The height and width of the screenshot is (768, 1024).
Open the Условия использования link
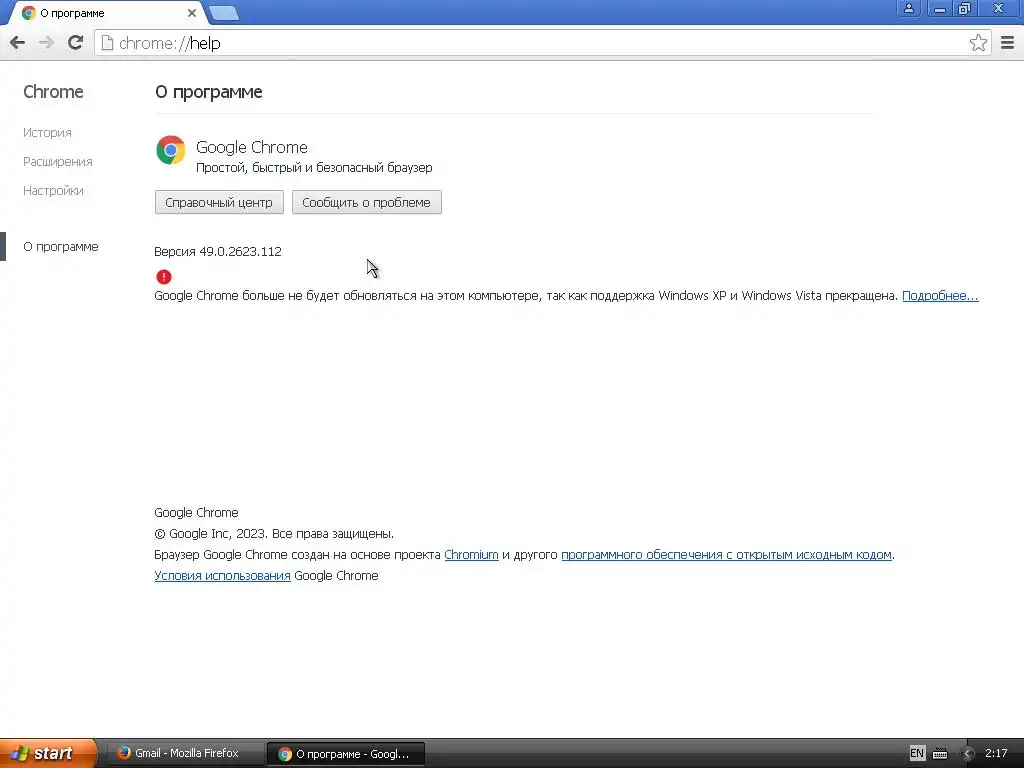pos(222,575)
